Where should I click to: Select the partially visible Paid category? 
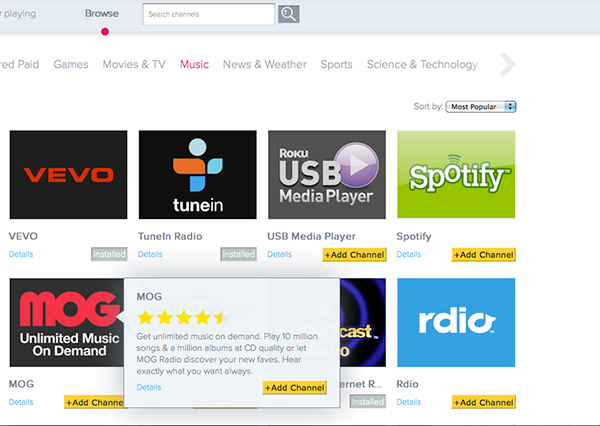[x=20, y=64]
